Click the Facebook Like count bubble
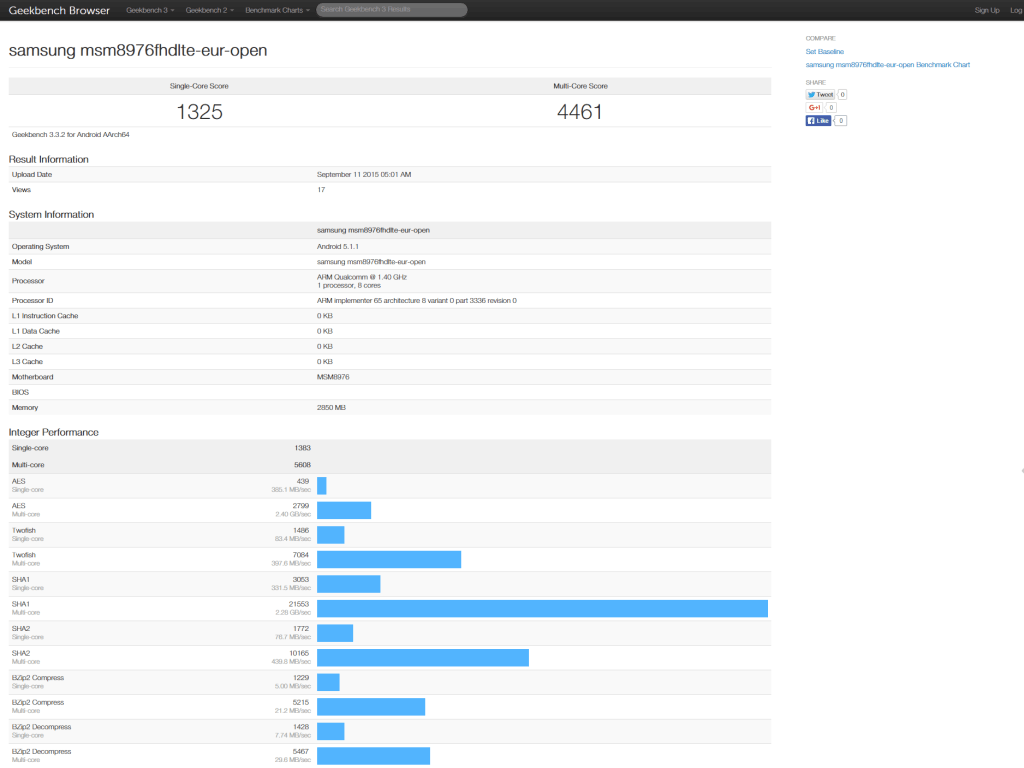 tap(841, 121)
